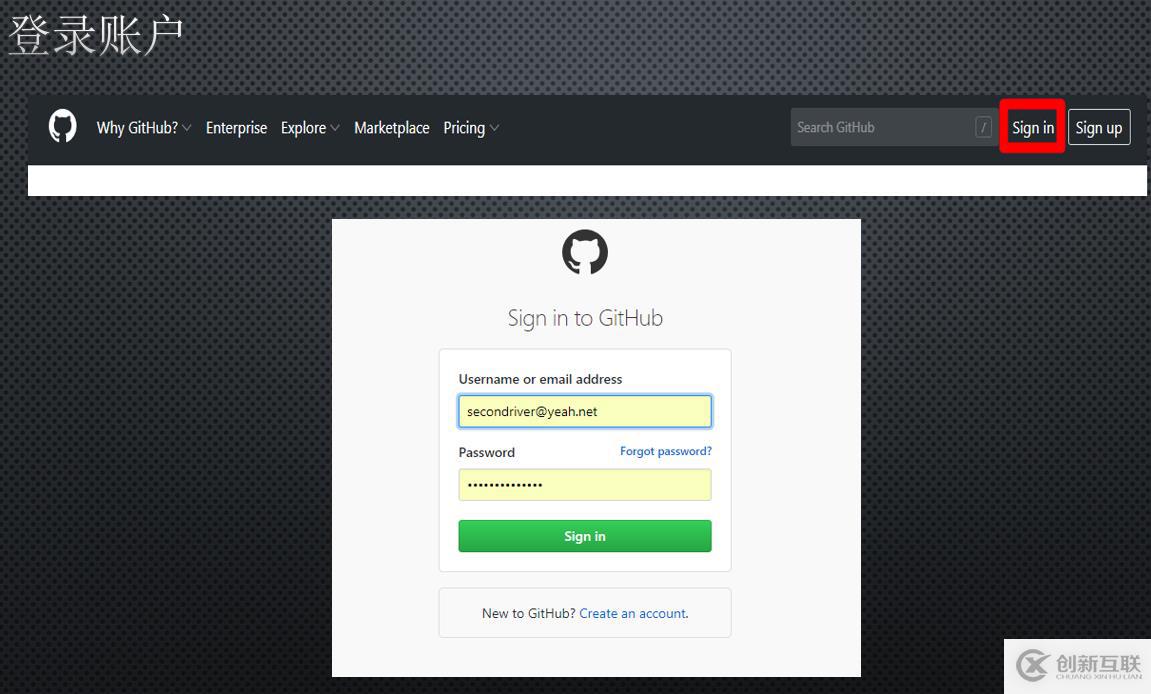Click the New to GitHub? text
The image size is (1151, 694).
click(529, 613)
